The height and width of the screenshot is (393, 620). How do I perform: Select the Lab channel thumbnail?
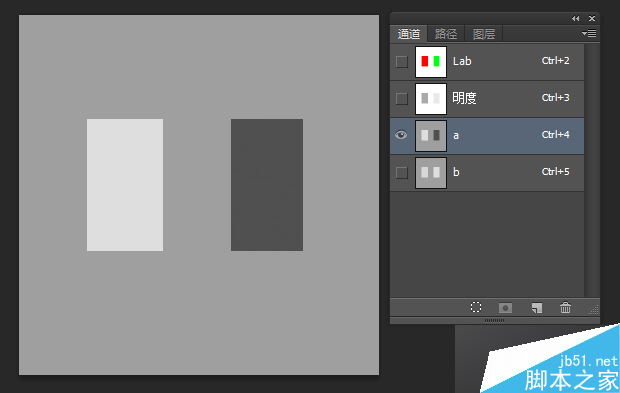(x=431, y=62)
